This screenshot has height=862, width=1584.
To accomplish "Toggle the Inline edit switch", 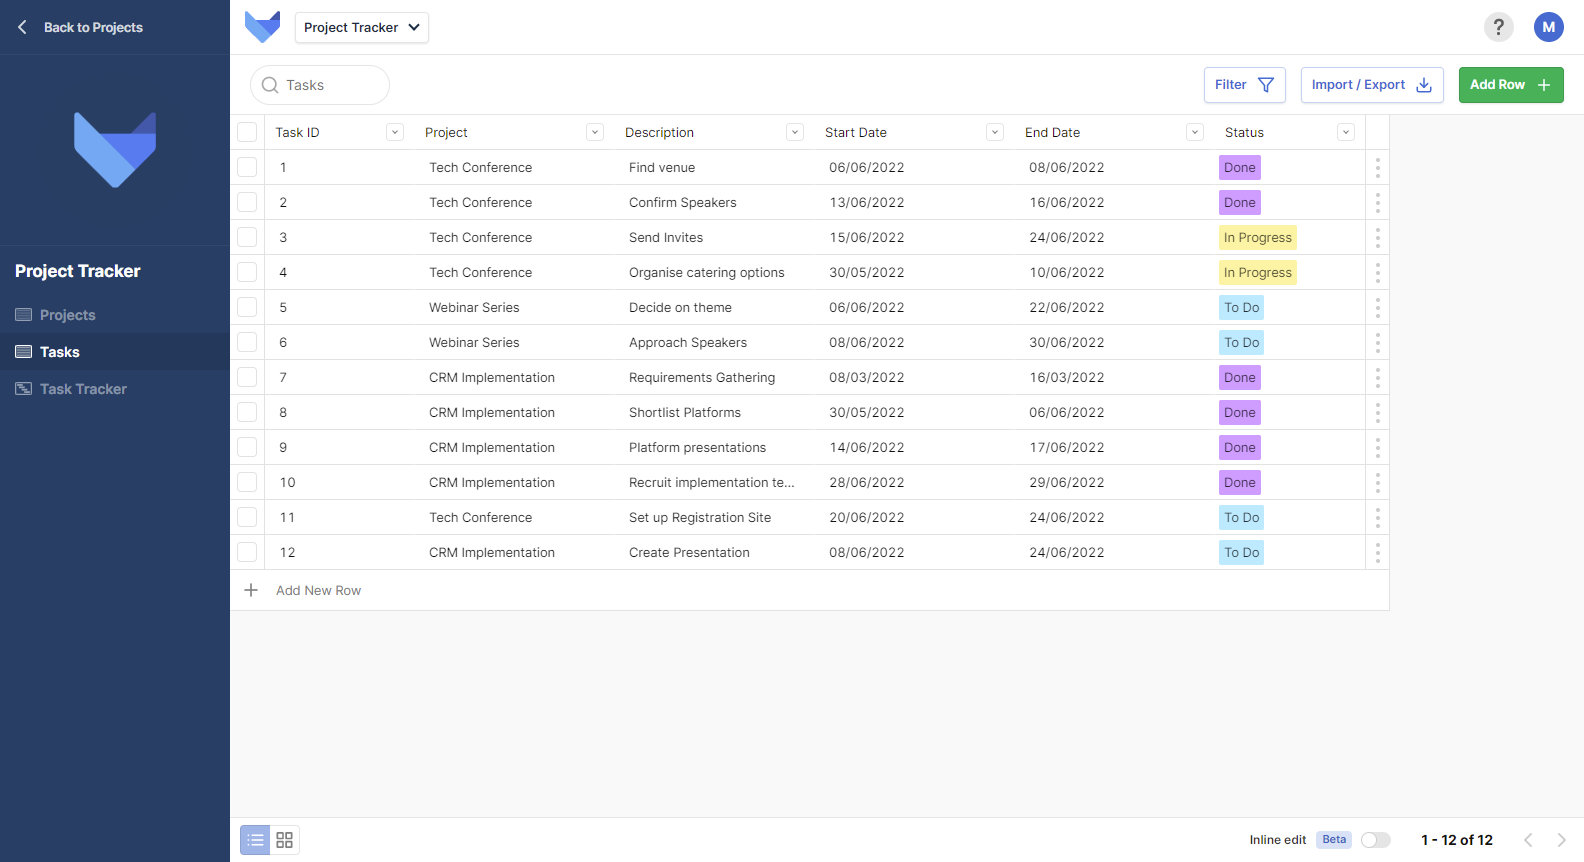I will tap(1376, 840).
